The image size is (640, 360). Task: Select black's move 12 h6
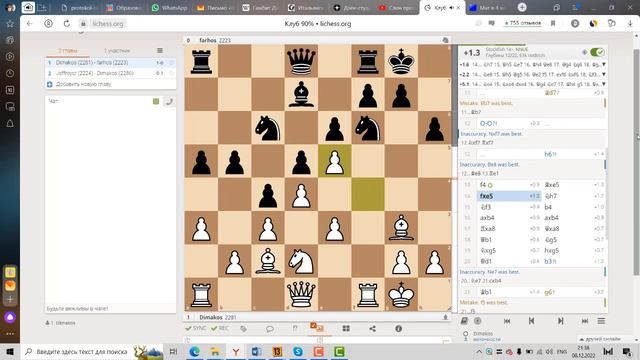coord(573,154)
